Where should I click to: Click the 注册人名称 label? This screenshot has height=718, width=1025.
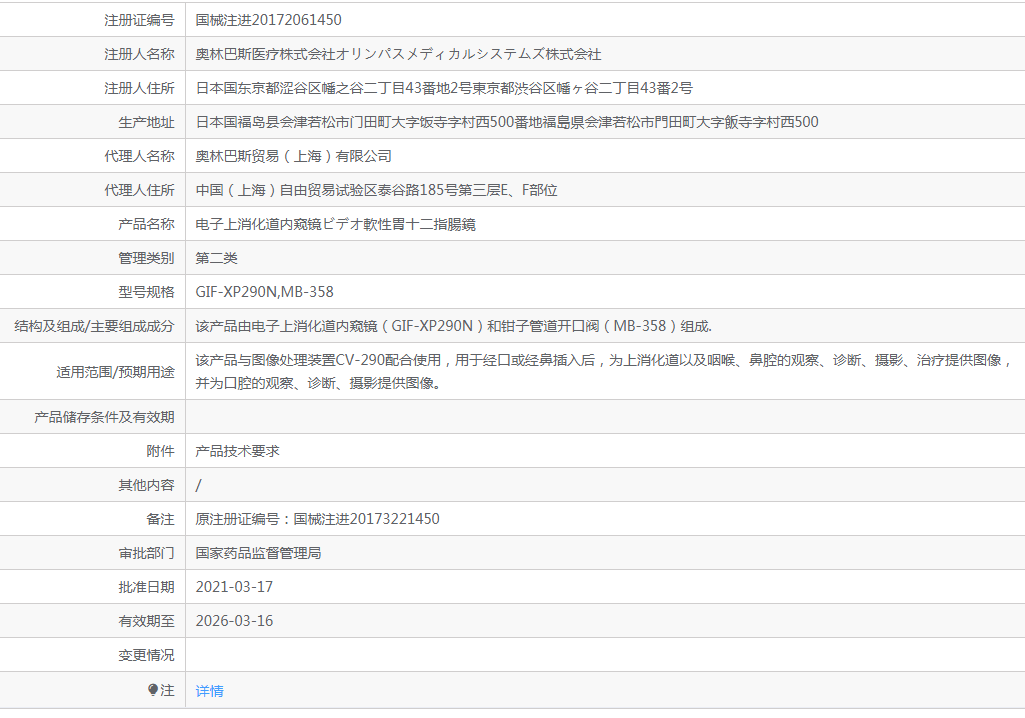coord(139,54)
